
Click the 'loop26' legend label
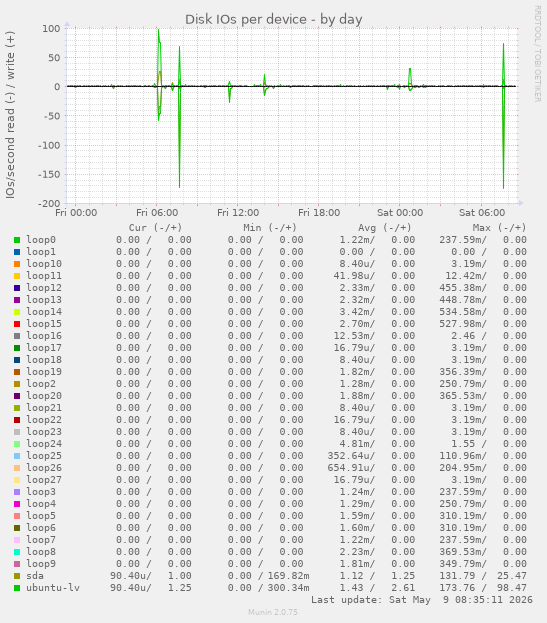click(x=44, y=468)
